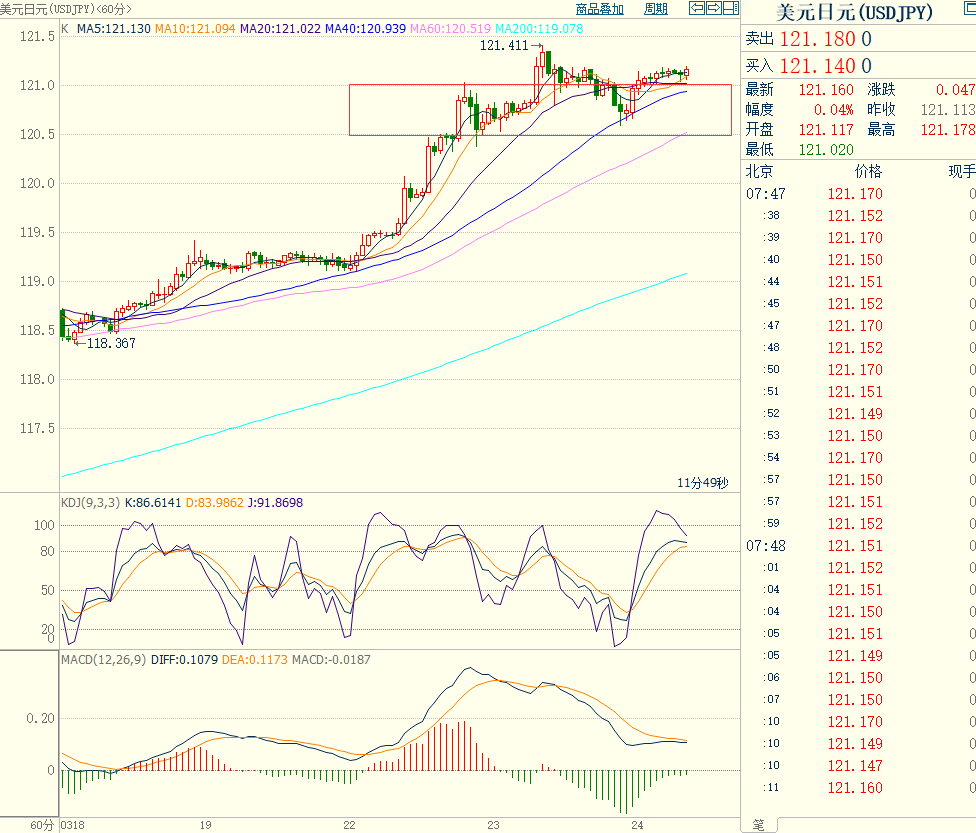Click the KDJ(9,3,3) indicator title
Image resolution: width=976 pixels, height=833 pixels.
(90, 502)
